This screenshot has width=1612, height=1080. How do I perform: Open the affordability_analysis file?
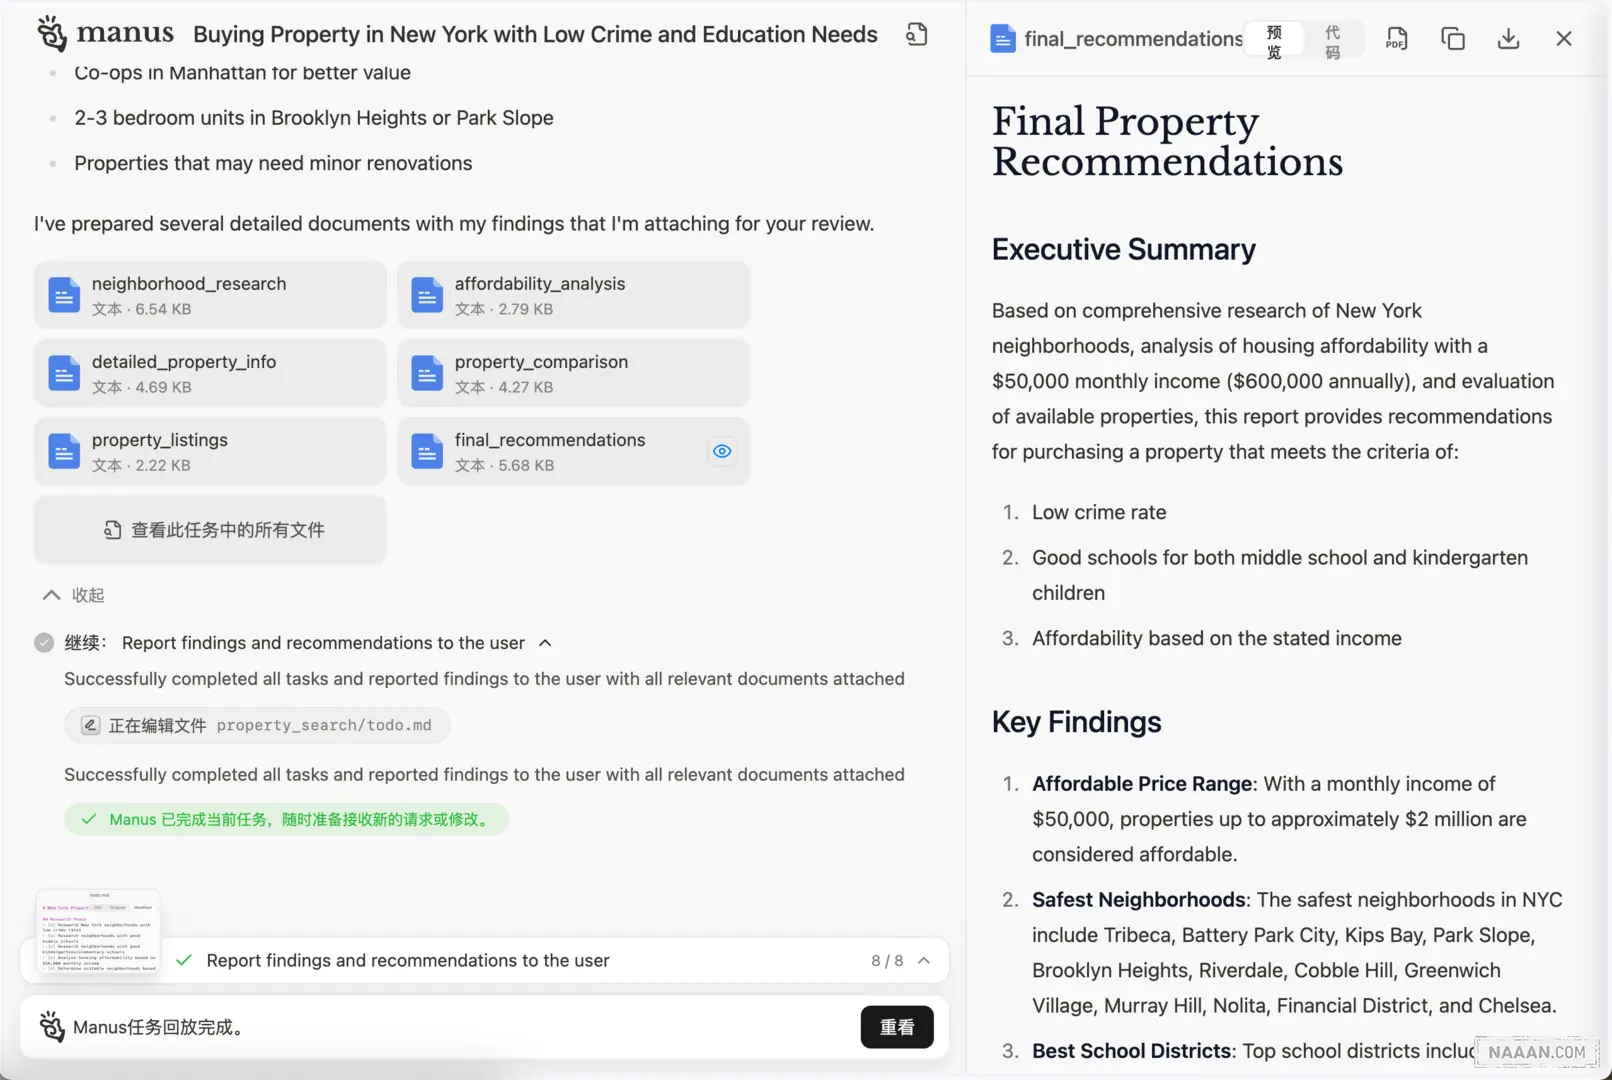point(573,295)
